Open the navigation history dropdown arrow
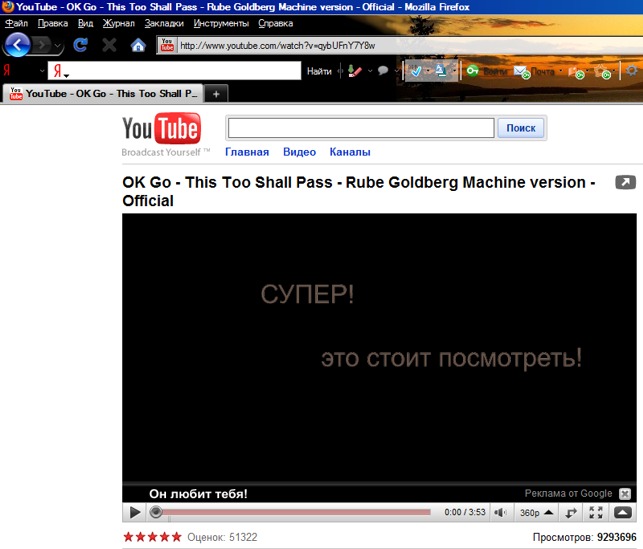 click(58, 45)
